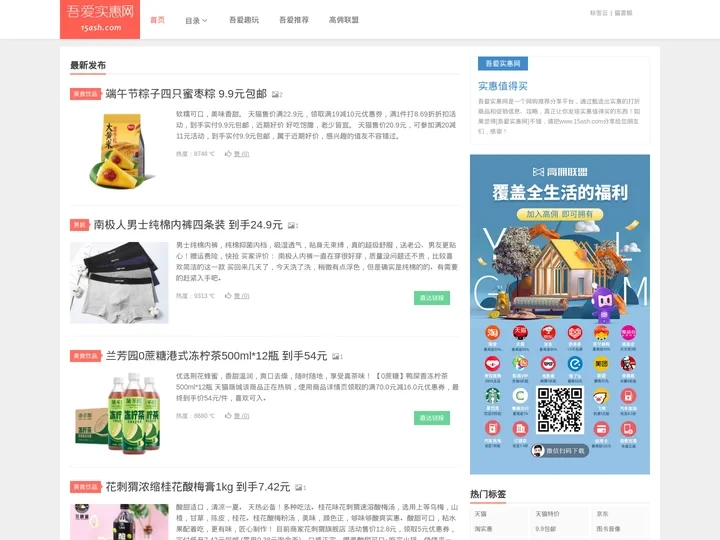This screenshot has width=720, height=540.
Task: Click the hotel building icon in the banner
Action: point(520,428)
